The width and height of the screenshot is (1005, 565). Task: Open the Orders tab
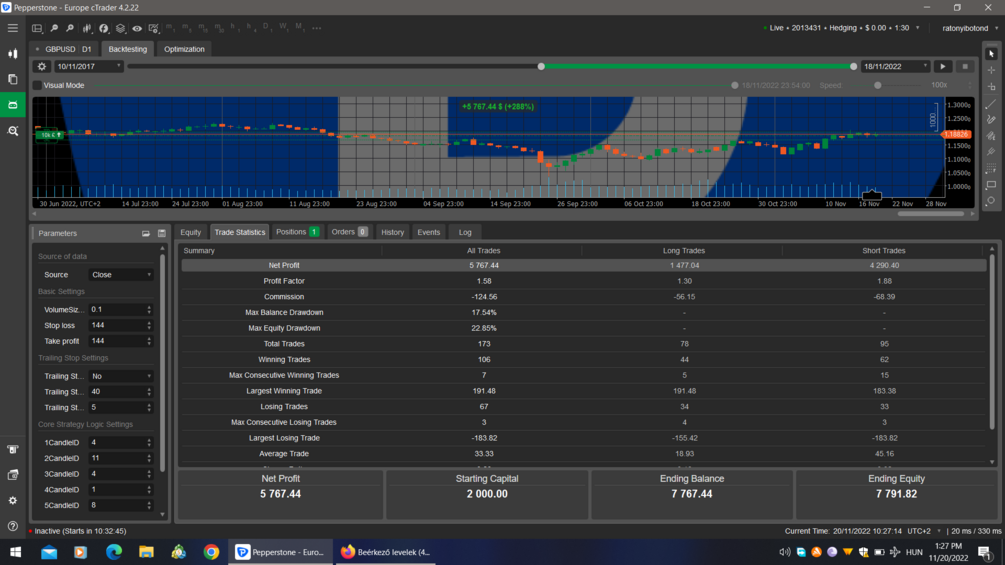coord(349,233)
